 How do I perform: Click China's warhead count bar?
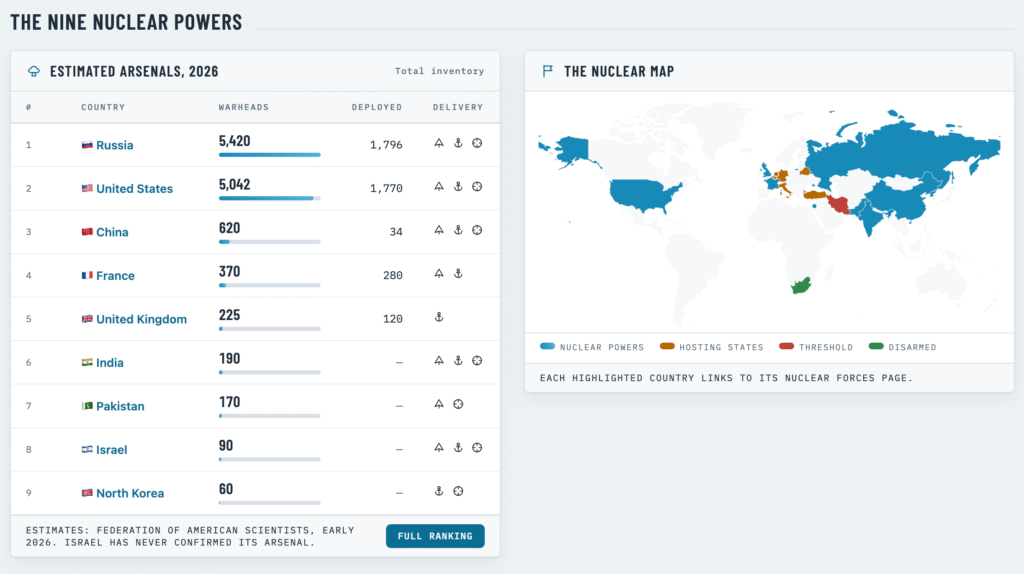pyautogui.click(x=270, y=242)
